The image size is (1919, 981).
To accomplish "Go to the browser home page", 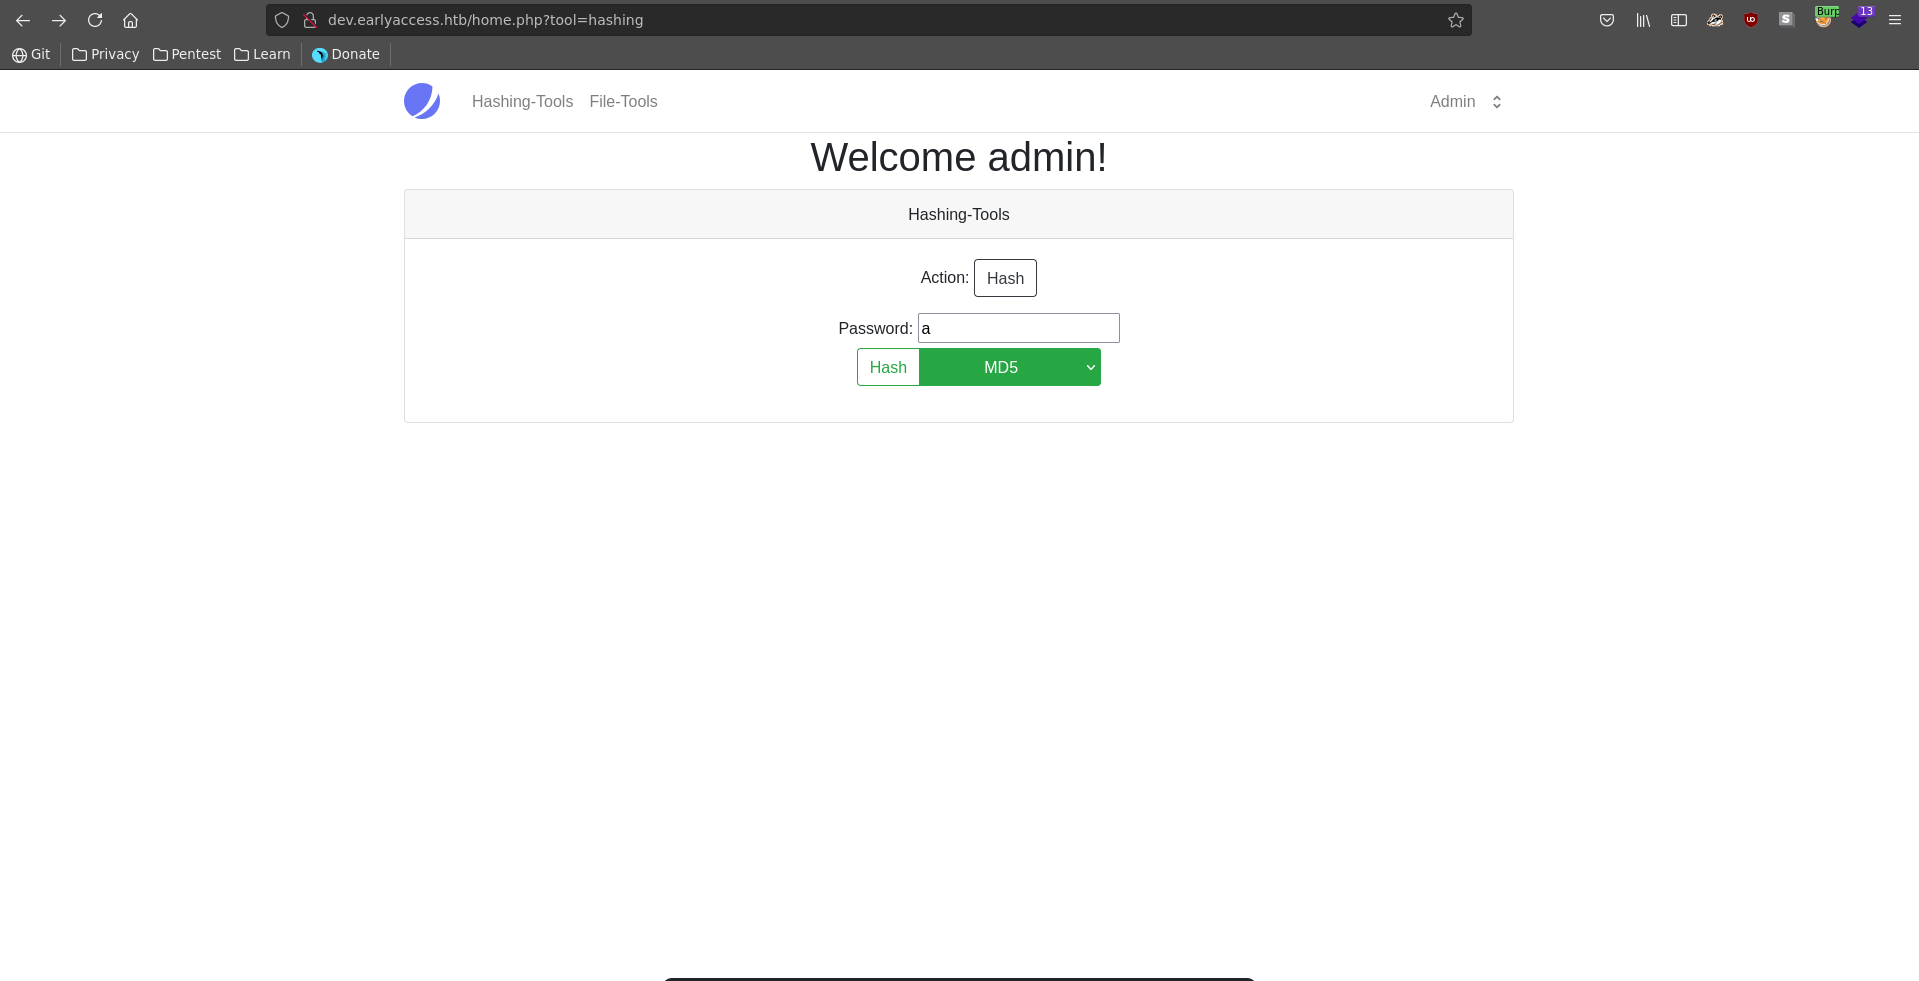I will 130,20.
